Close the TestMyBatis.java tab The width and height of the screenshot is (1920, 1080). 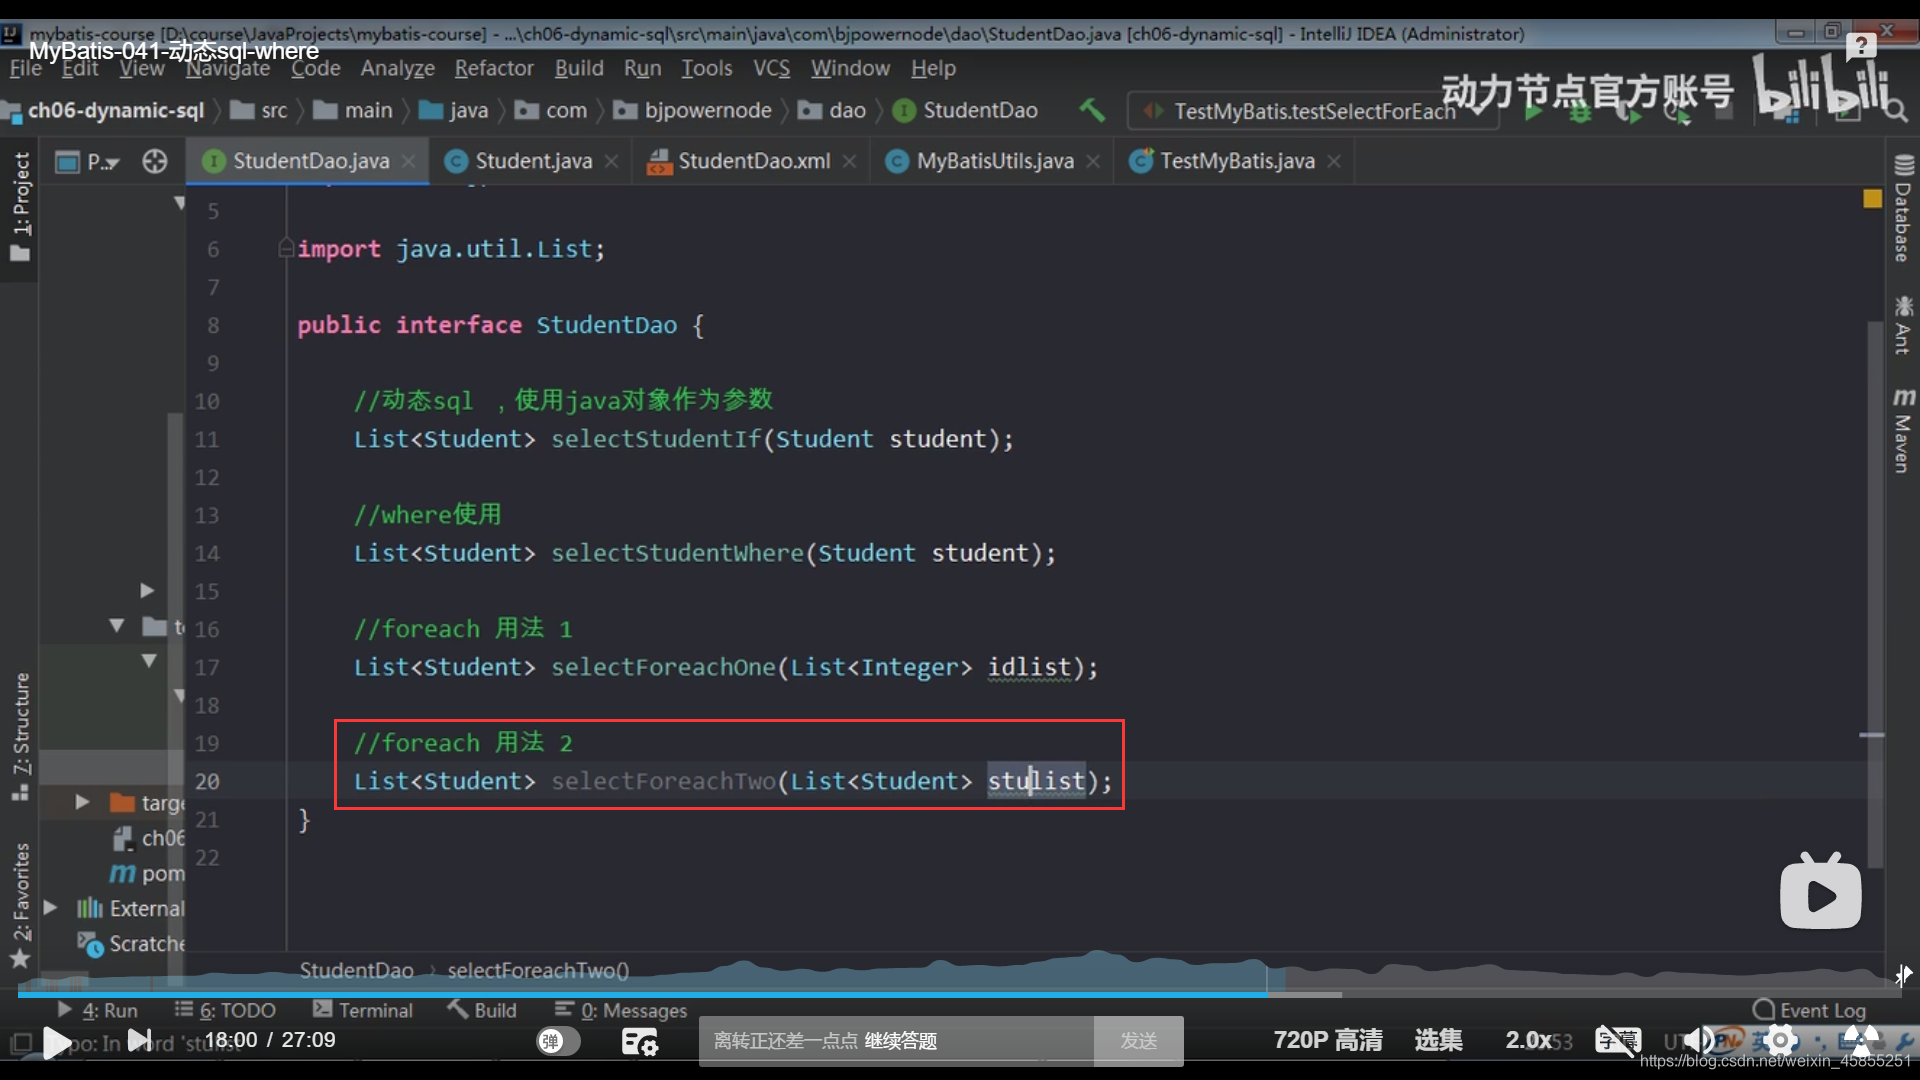(1333, 161)
